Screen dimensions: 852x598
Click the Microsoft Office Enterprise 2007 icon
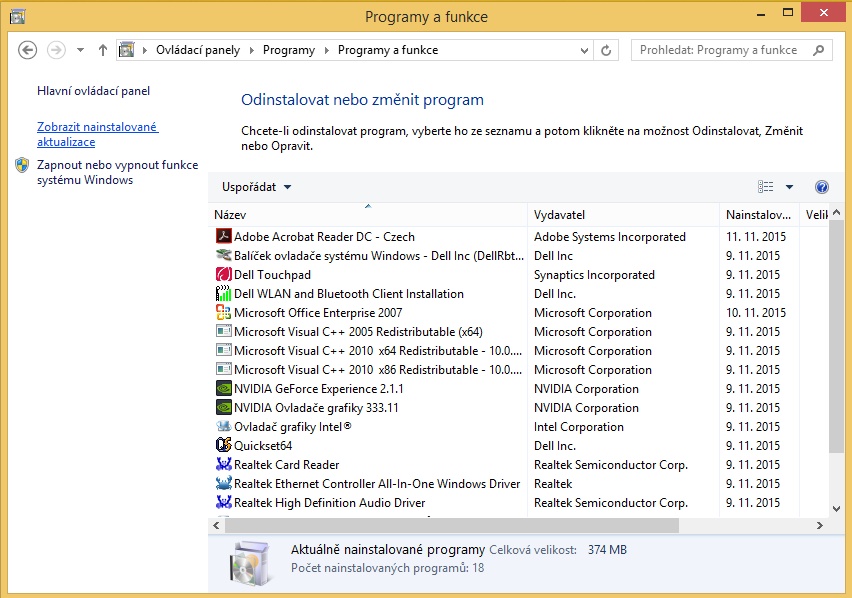point(224,313)
